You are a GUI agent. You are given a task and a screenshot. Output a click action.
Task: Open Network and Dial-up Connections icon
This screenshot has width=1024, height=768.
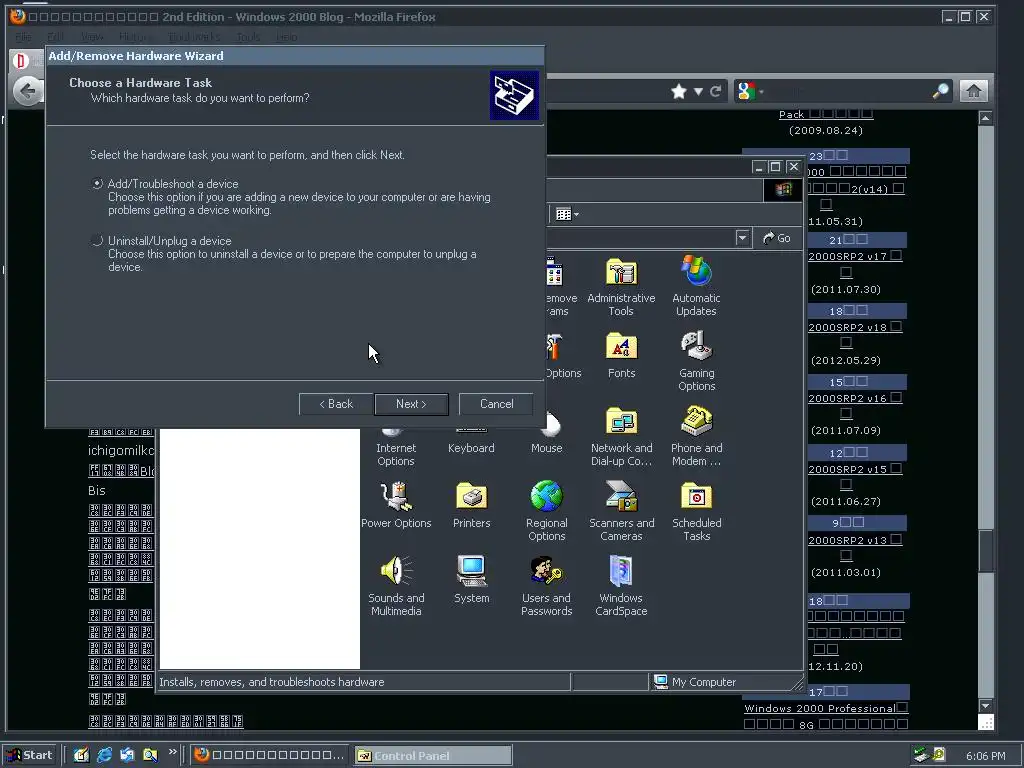[621, 437]
